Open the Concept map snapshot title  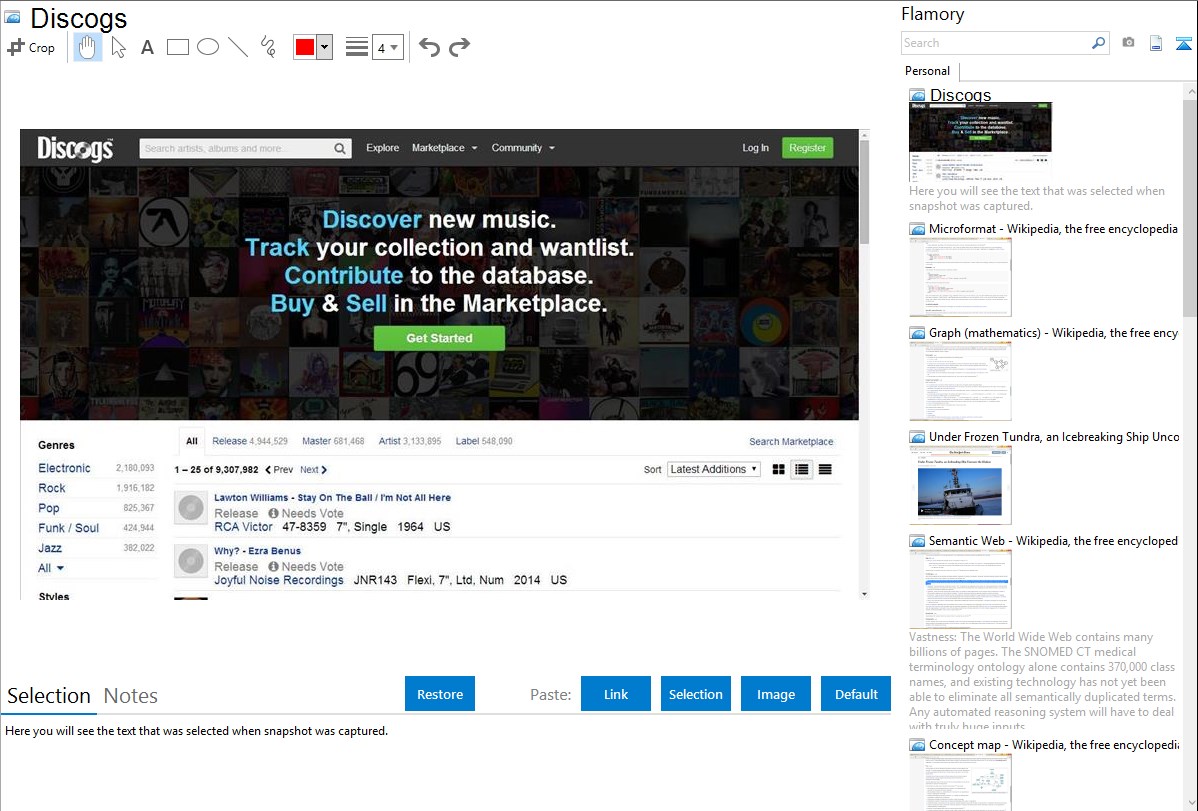point(1054,744)
